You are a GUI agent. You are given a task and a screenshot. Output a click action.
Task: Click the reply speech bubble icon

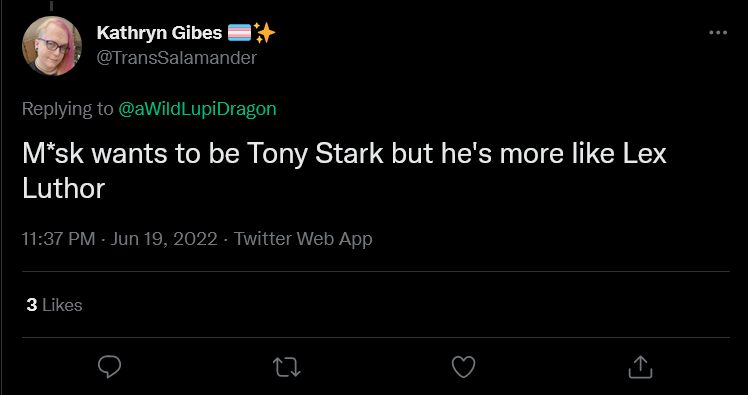click(x=110, y=367)
